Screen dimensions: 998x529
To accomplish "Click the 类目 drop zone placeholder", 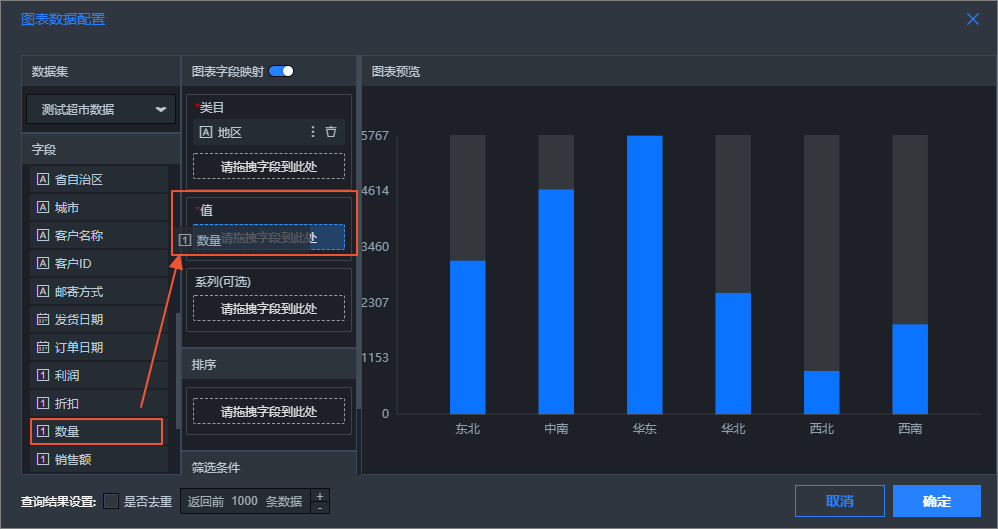I will click(269, 166).
